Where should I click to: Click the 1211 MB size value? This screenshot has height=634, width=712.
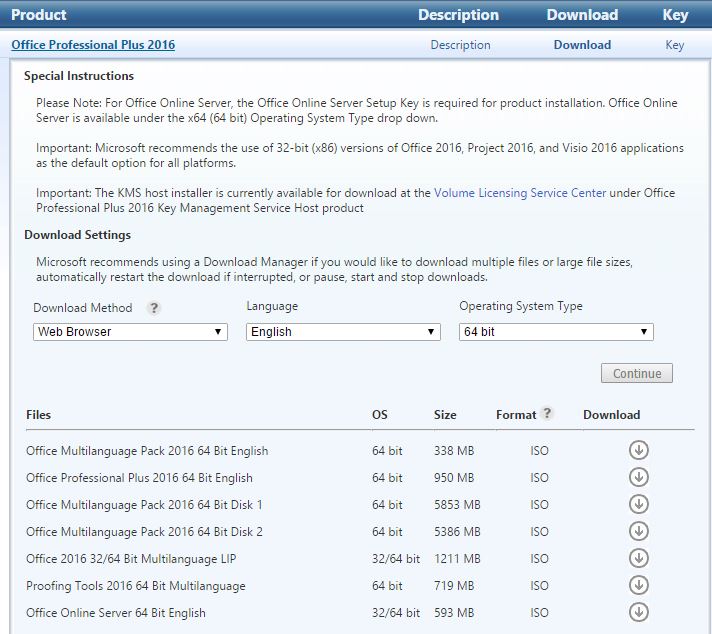[x=457, y=559]
